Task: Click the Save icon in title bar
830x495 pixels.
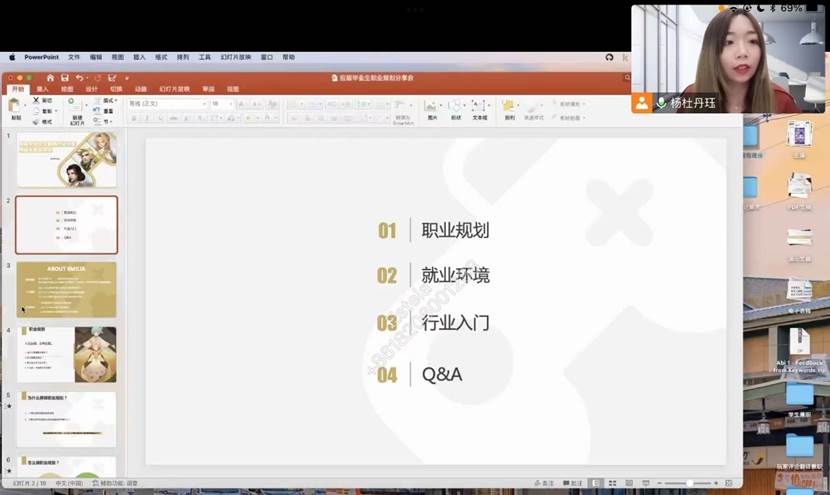Action: click(64, 78)
